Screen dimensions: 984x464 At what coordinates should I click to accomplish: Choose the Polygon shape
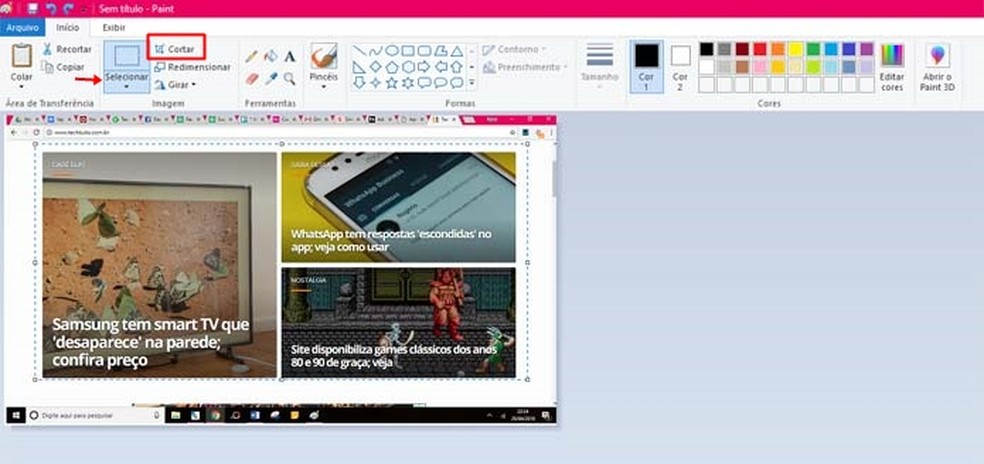point(441,51)
